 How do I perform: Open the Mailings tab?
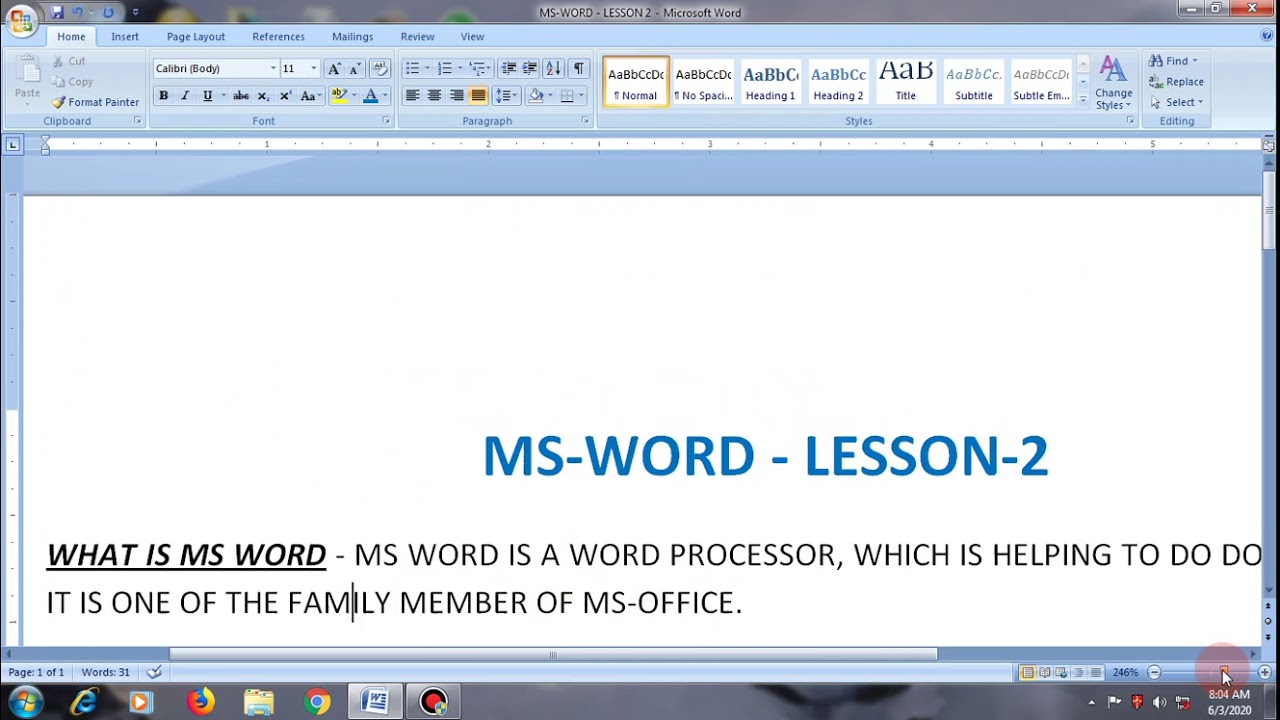[x=352, y=36]
